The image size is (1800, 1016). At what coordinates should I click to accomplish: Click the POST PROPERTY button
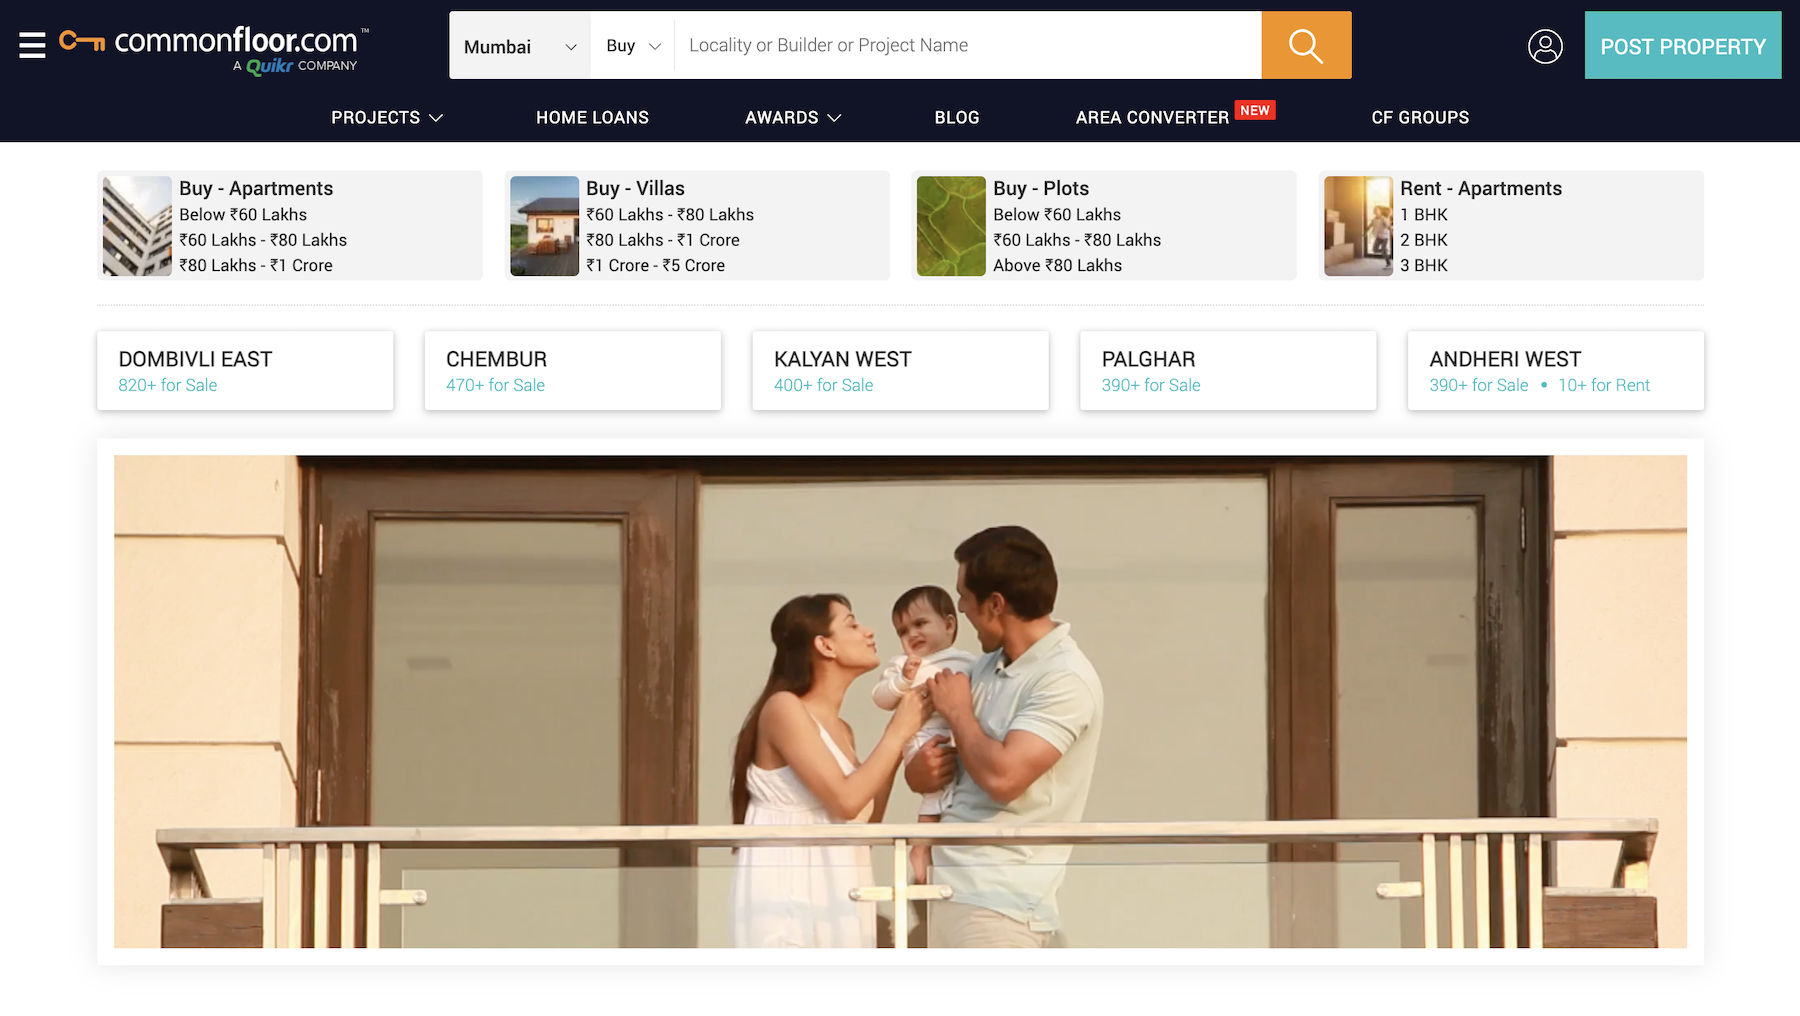point(1683,46)
